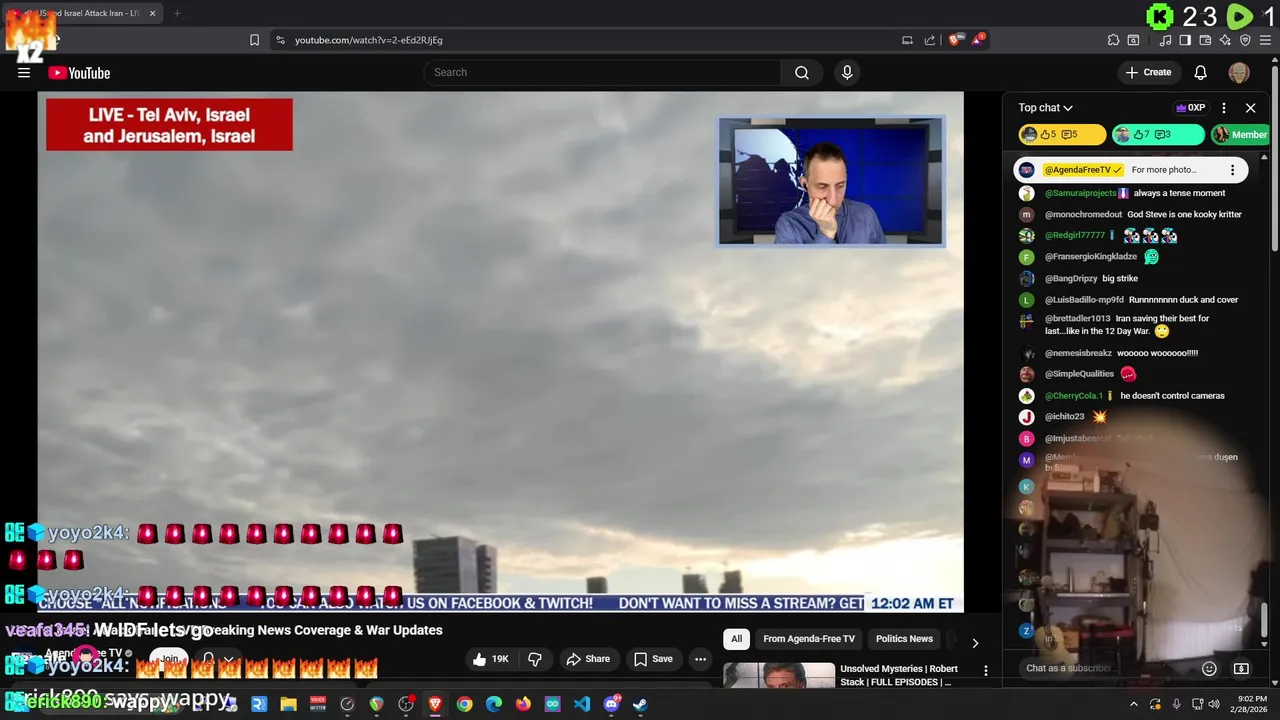Go to the YouTube home logo

click(79, 73)
